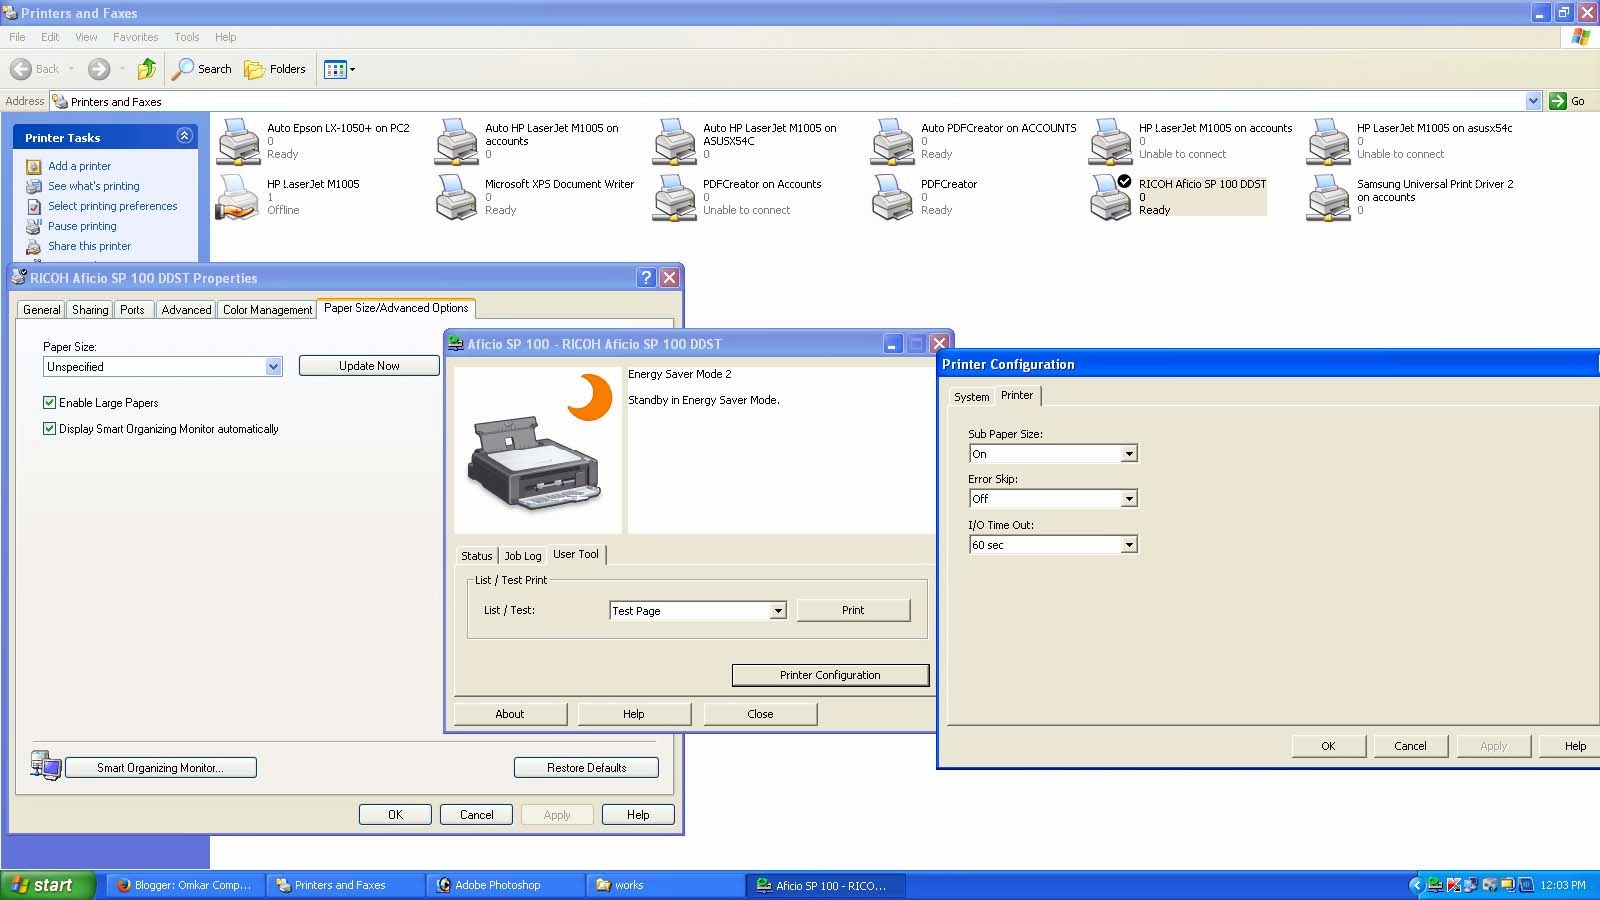Open Search in the Explorer toolbar
This screenshot has height=900, width=1600.
201,69
